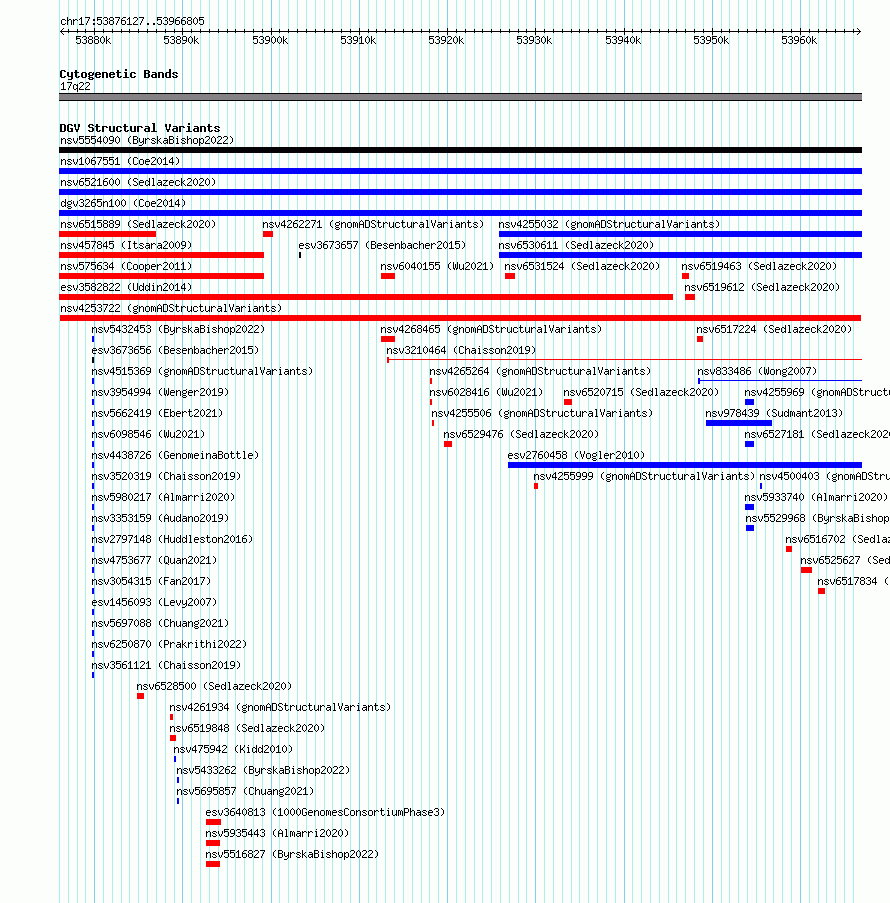Open esv1456093 (Levy2007) variant
This screenshot has height=903, width=890.
point(154,602)
